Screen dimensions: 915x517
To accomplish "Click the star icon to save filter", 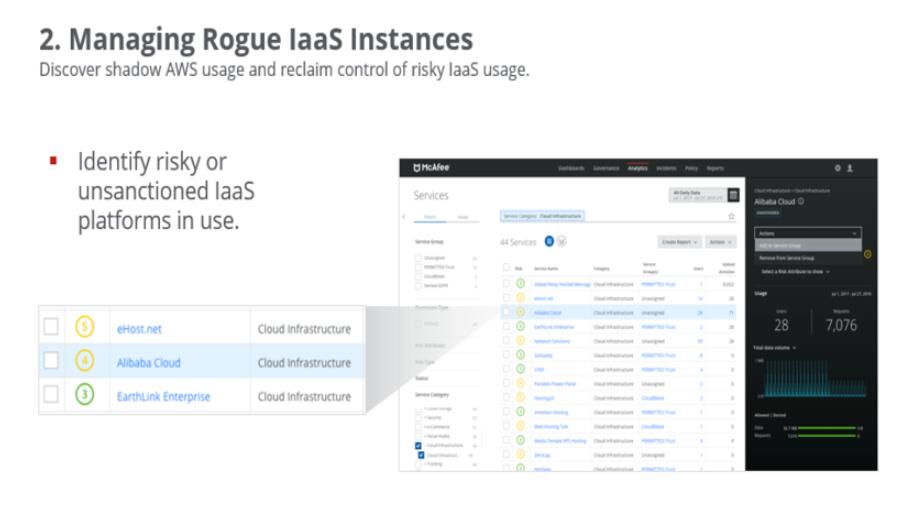I will (x=731, y=216).
